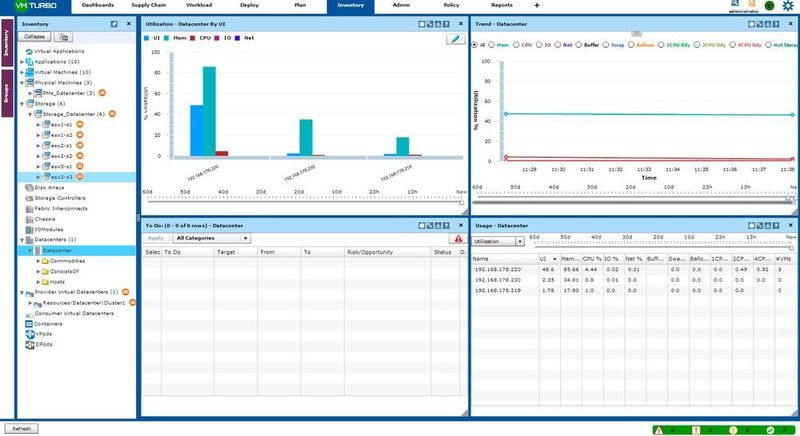800x436 pixels.
Task: Click the DPods icon in inventory tree
Action: 30,345
